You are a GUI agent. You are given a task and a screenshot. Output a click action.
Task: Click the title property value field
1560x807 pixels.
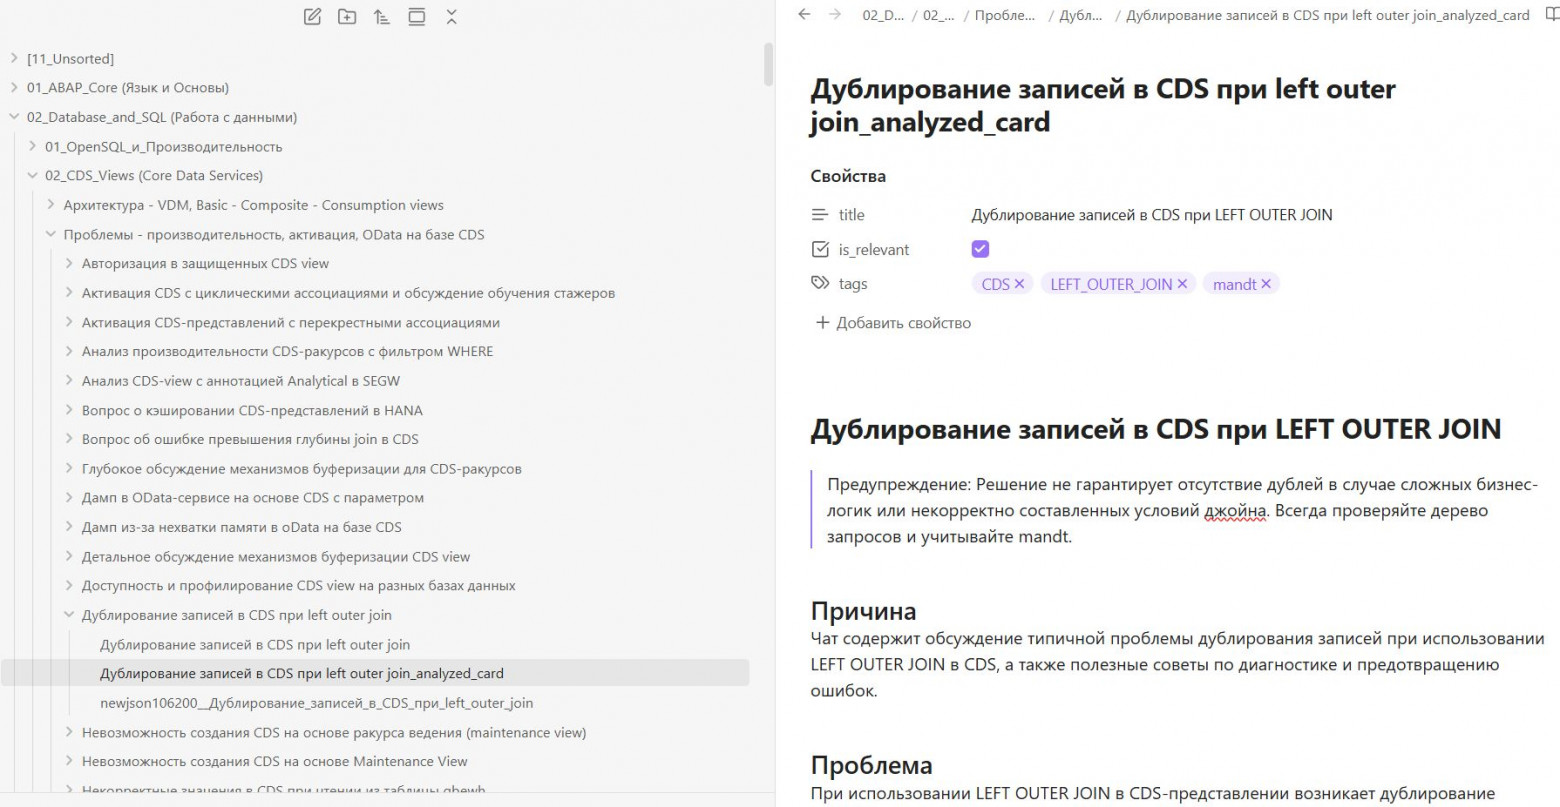pyautogui.click(x=1151, y=215)
